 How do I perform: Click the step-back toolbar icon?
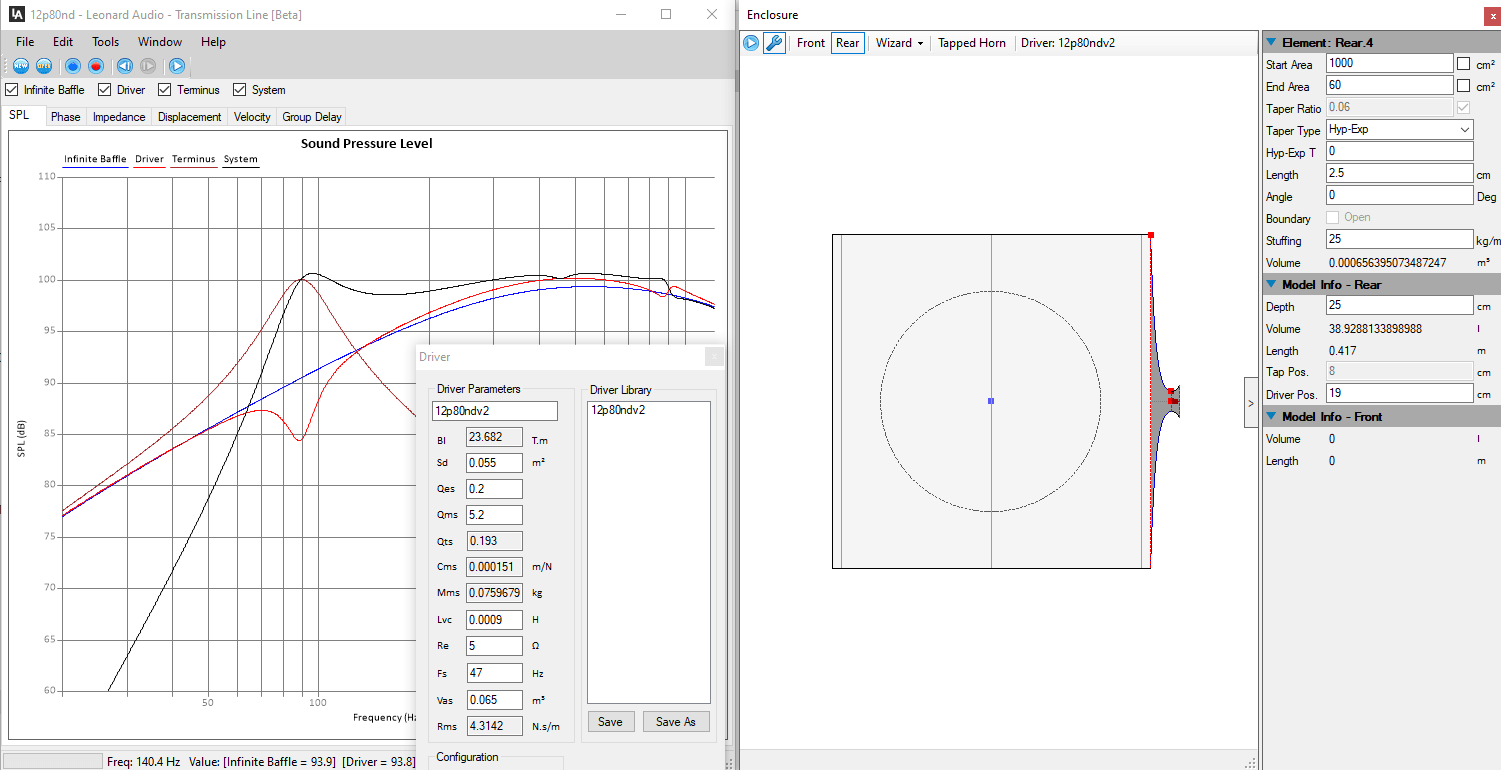[125, 66]
